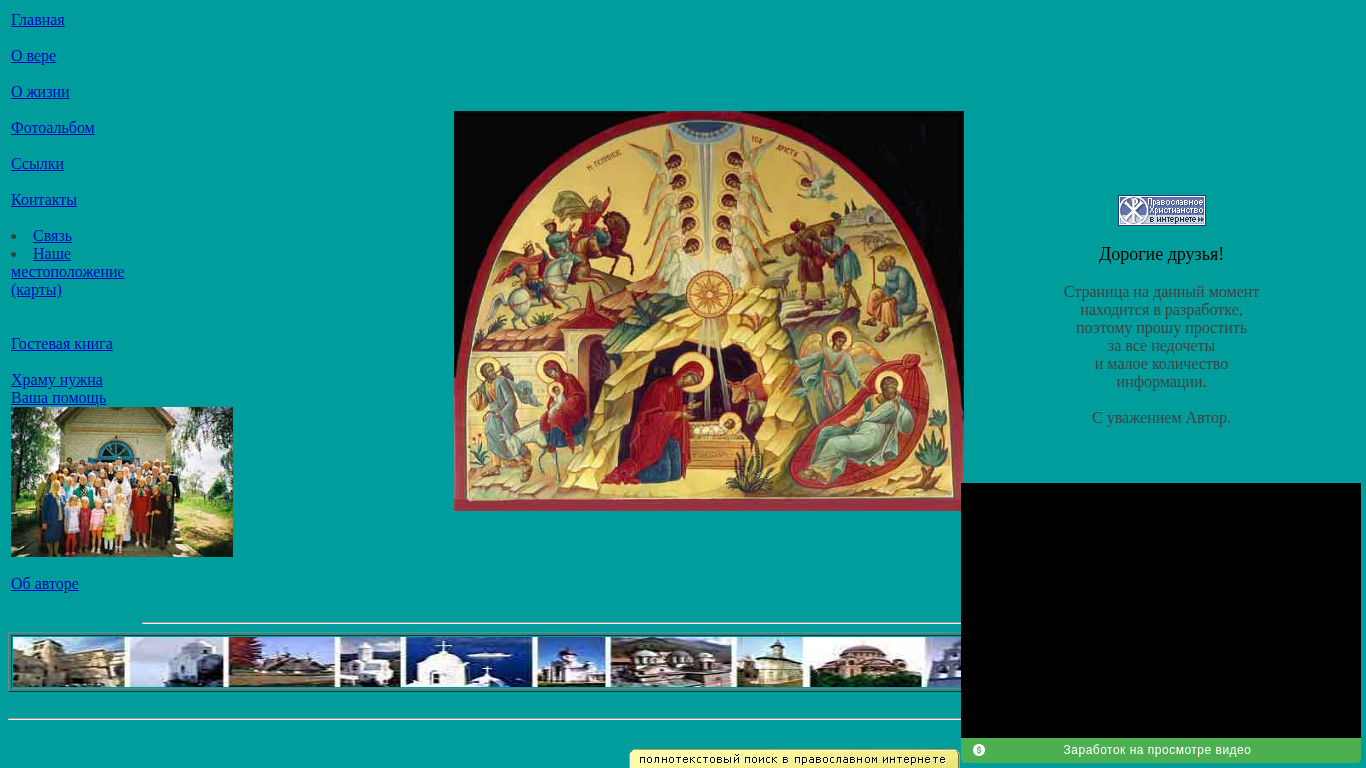Click the полнотекстовый поиск в православном интернете button

tap(794, 759)
